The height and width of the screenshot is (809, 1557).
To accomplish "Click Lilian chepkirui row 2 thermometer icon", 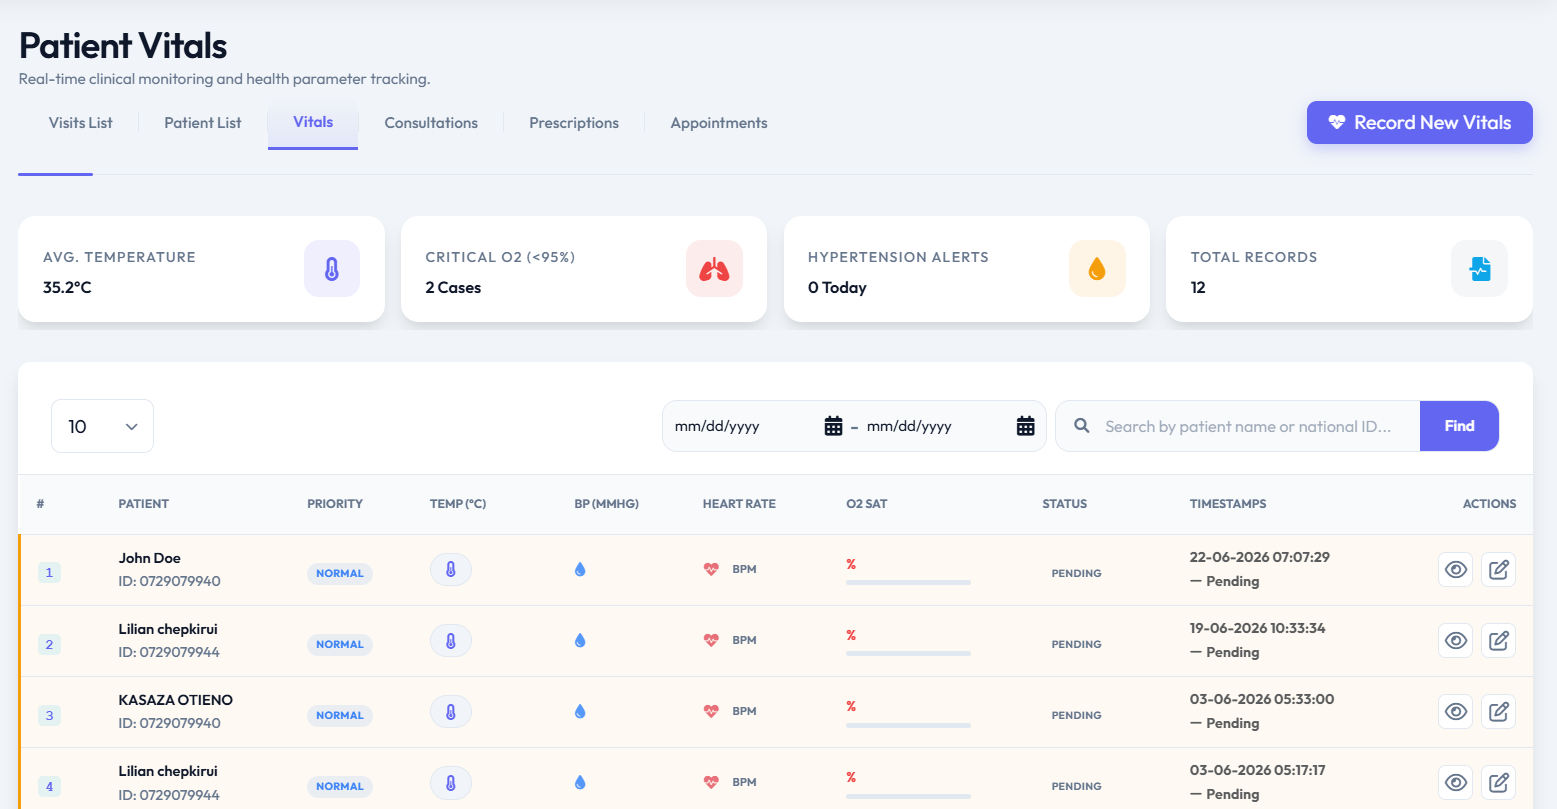I will pos(451,641).
